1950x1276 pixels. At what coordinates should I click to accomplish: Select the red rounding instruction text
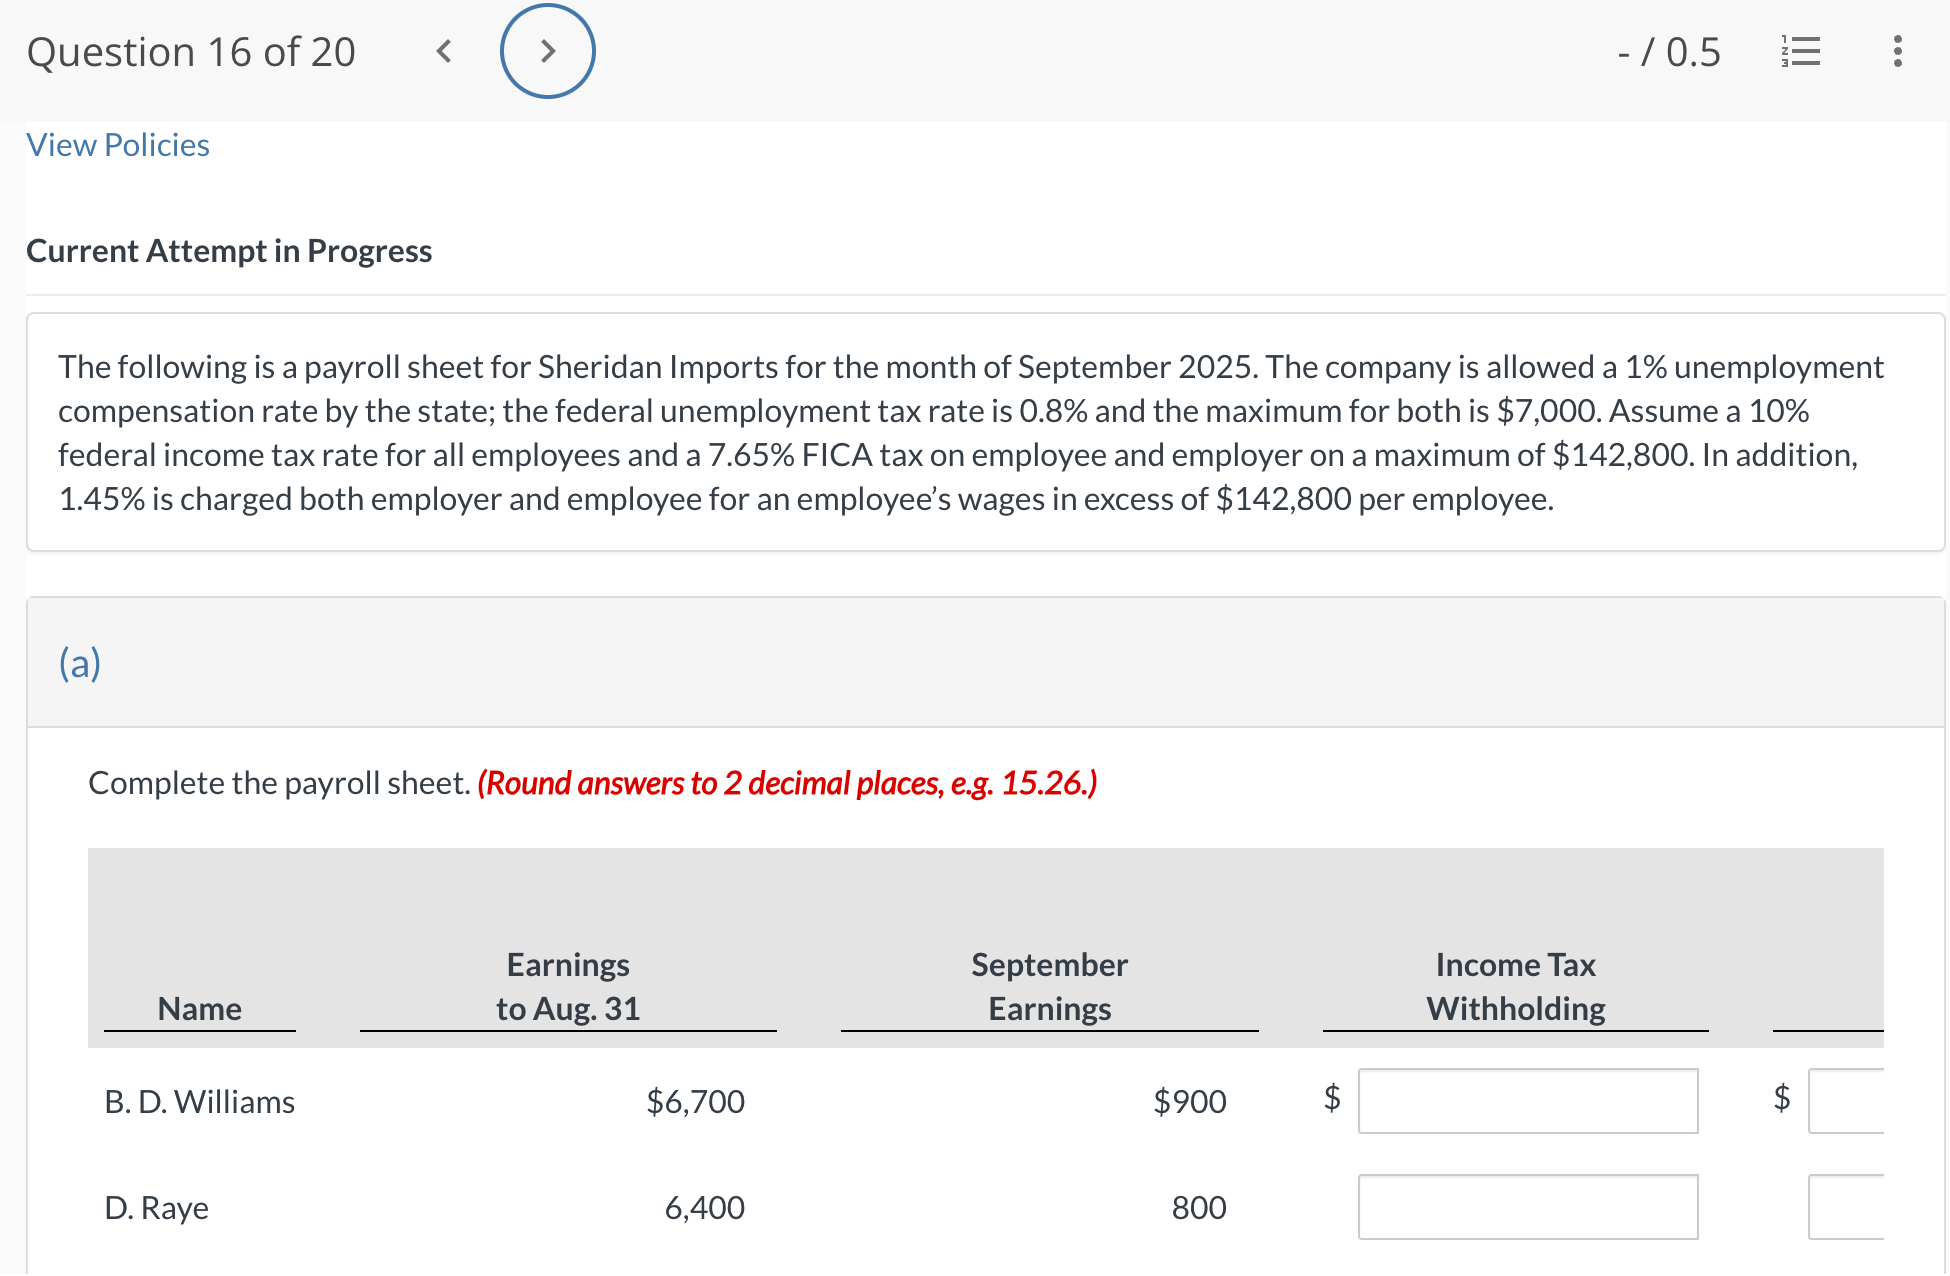click(786, 784)
